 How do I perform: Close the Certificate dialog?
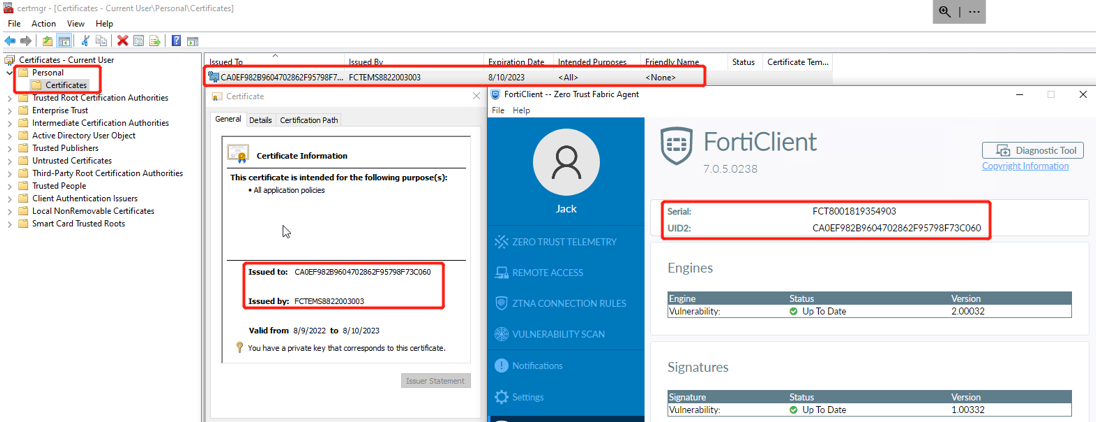(x=475, y=96)
